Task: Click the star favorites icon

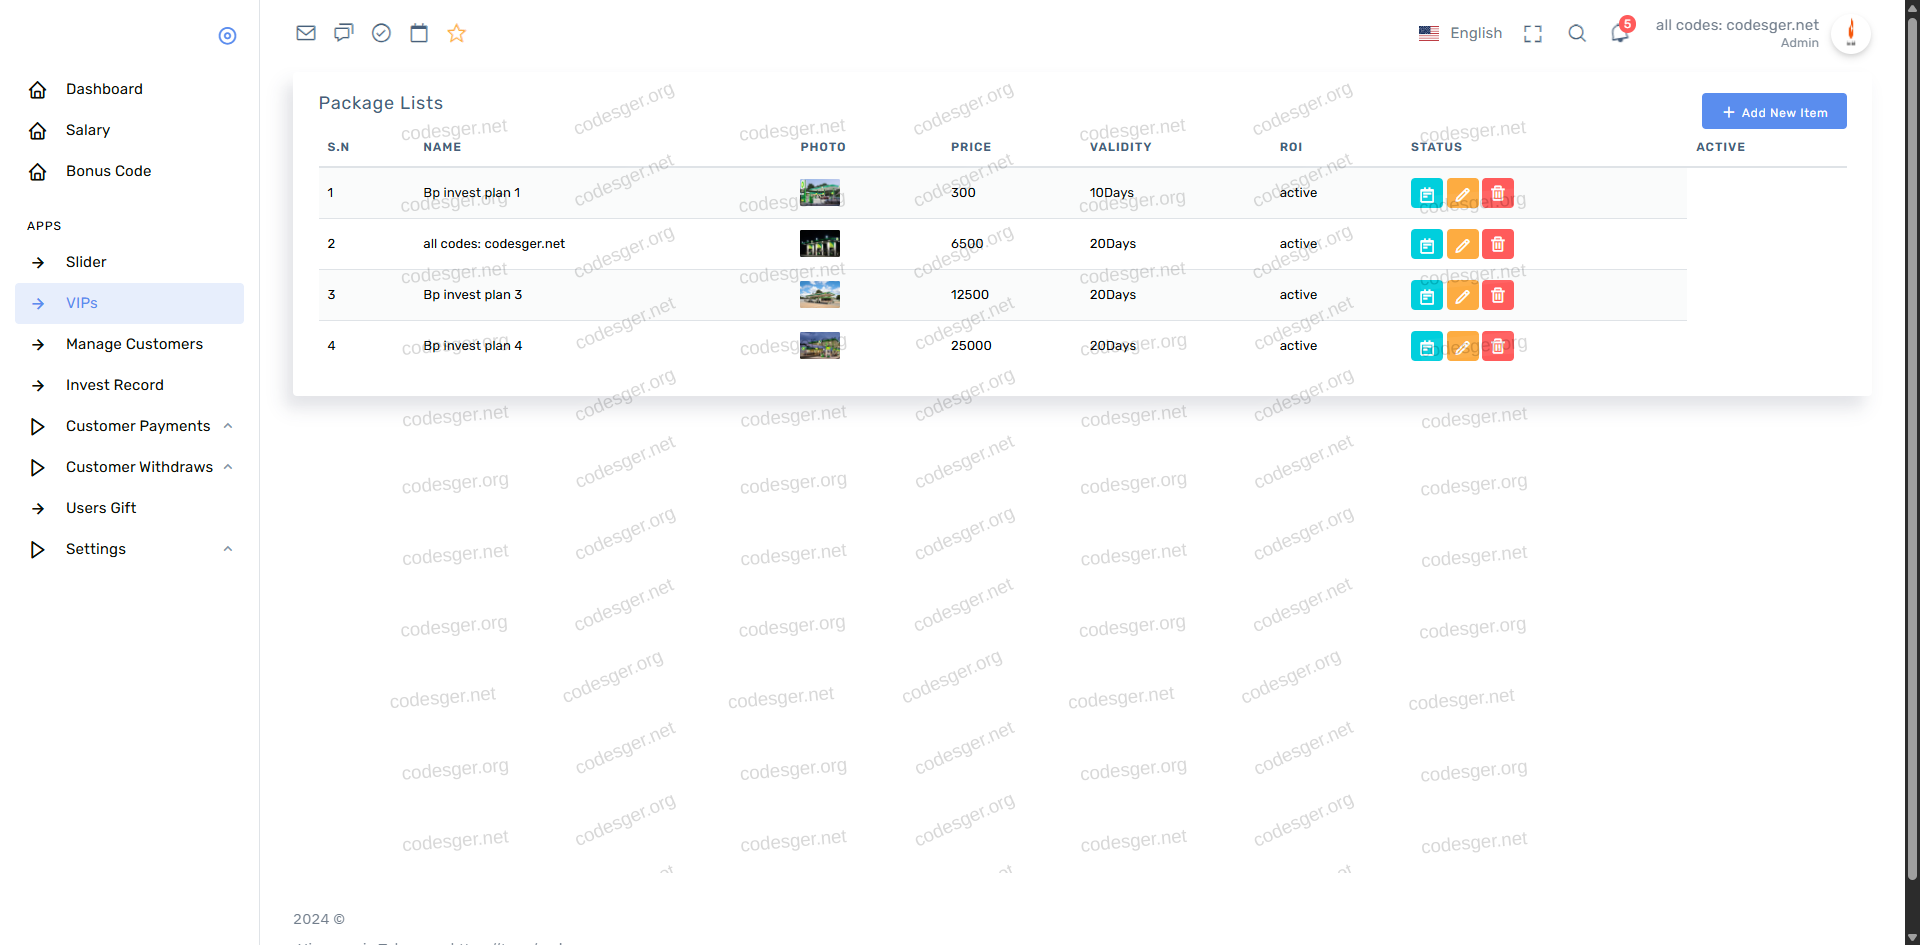Action: (x=457, y=33)
